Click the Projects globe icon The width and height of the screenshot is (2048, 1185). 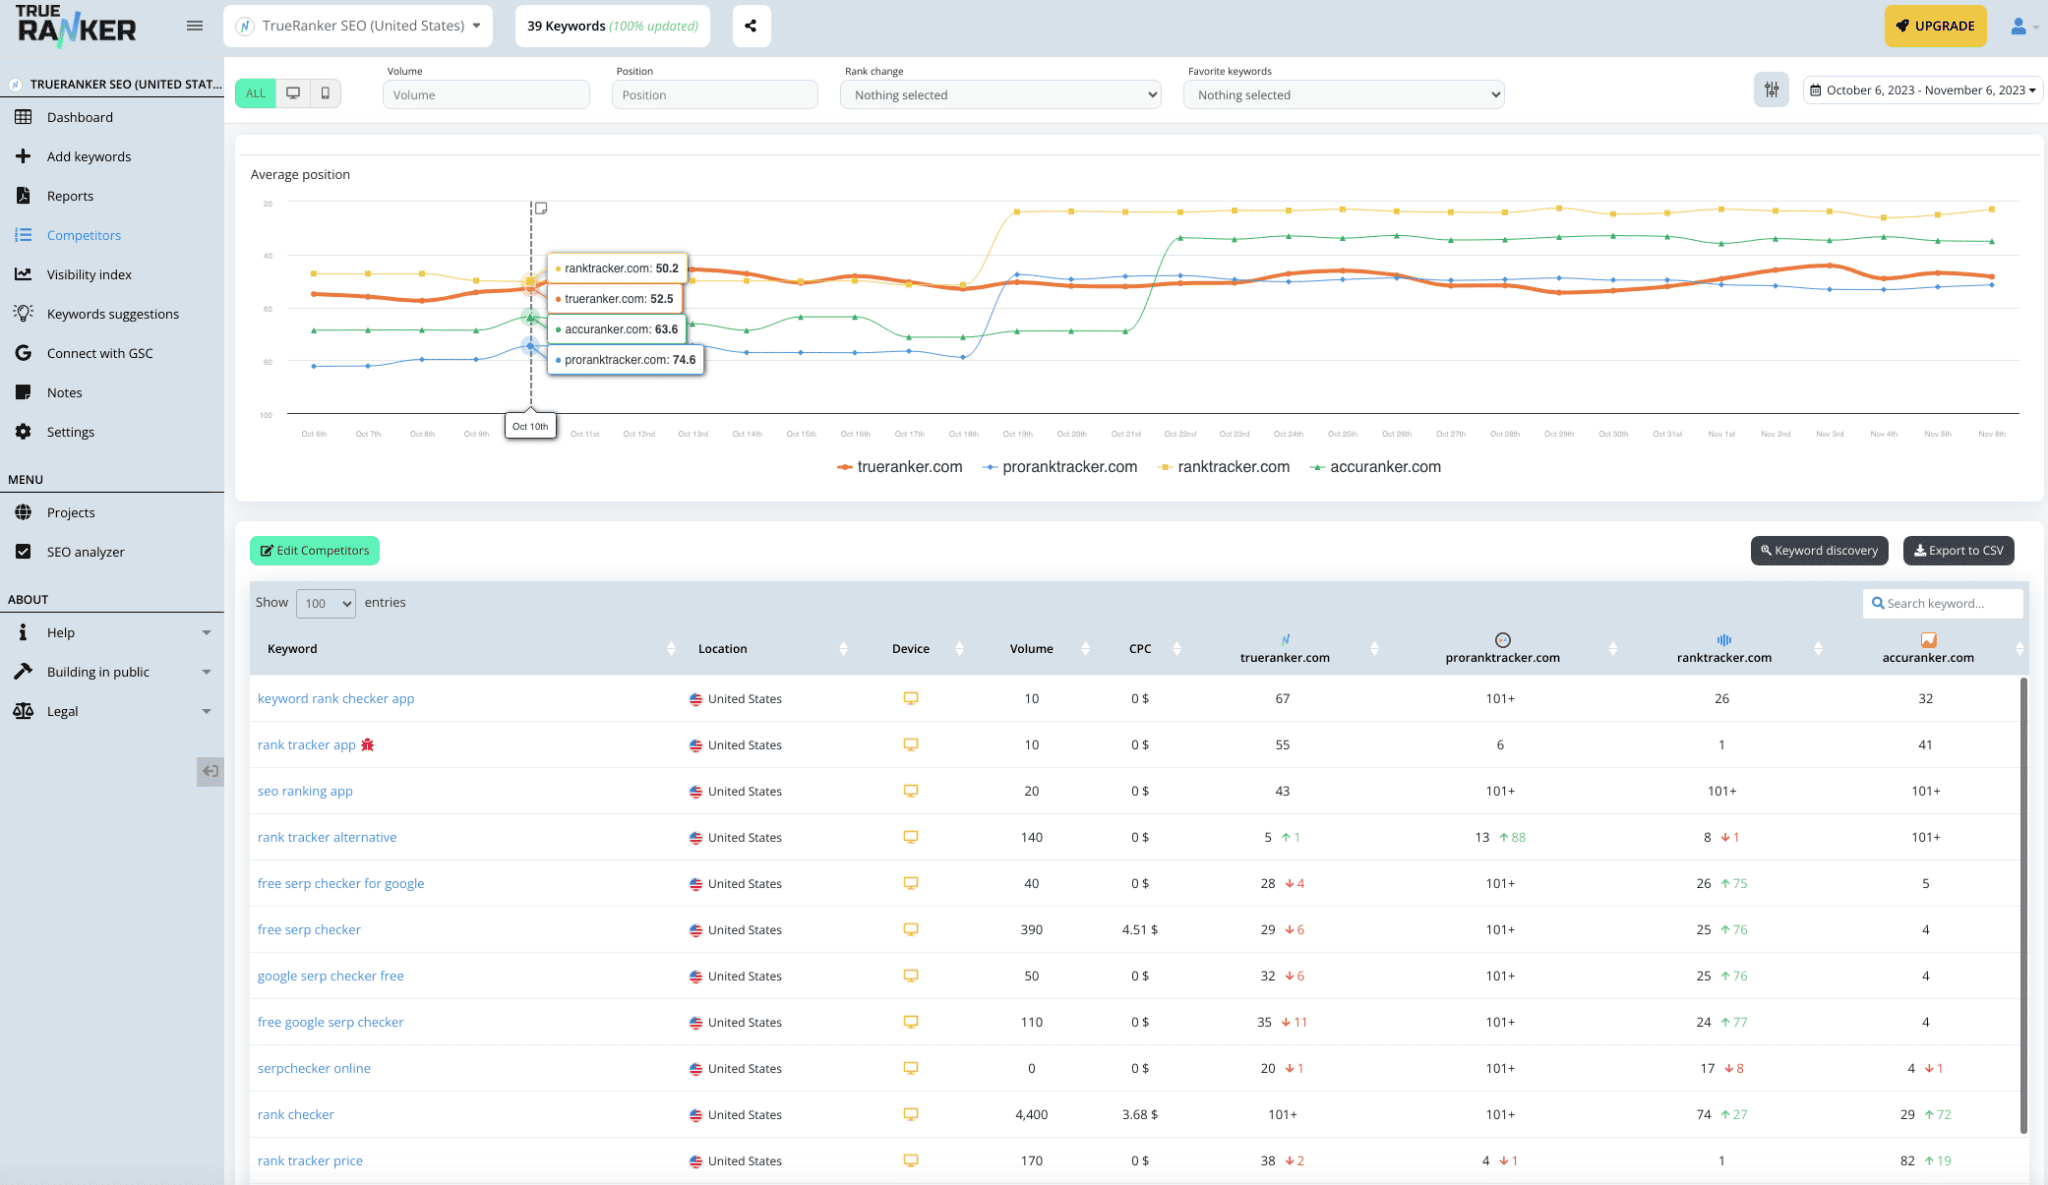point(23,512)
